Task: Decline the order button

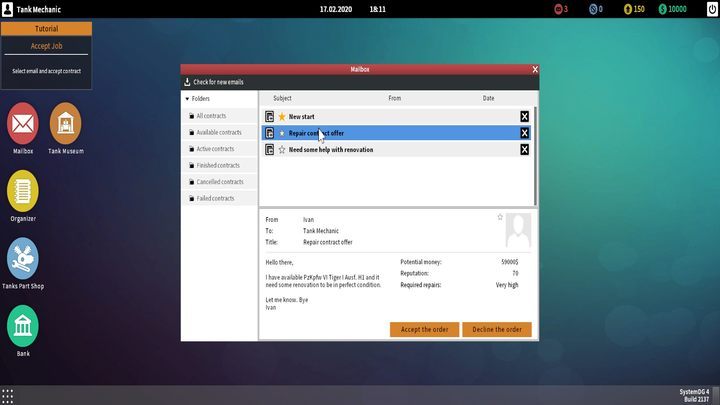Action: [497, 329]
